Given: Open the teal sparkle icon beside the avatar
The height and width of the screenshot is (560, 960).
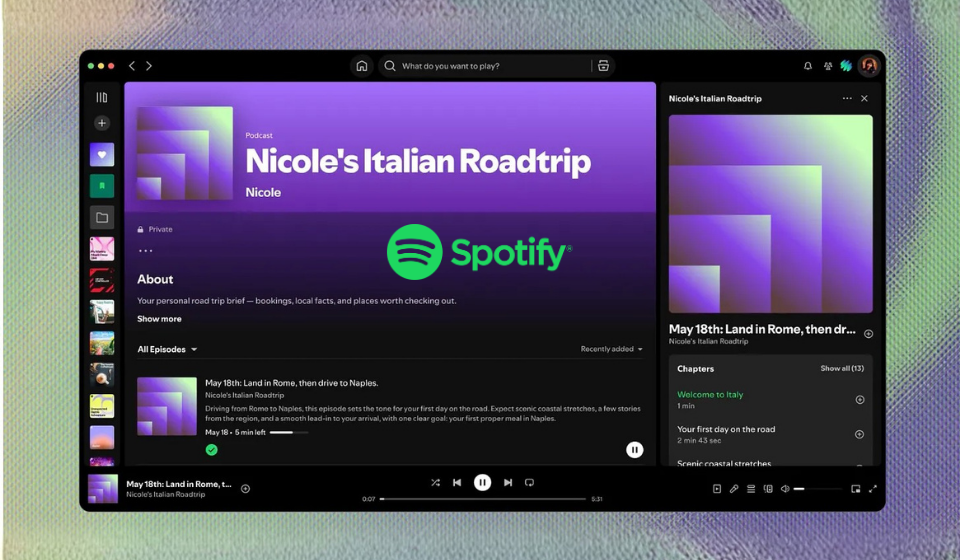Looking at the screenshot, I should tap(846, 65).
